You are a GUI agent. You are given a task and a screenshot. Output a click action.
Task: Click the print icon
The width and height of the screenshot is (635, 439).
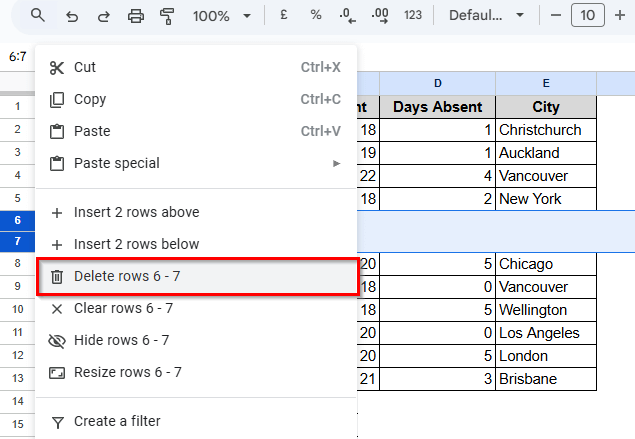(136, 16)
